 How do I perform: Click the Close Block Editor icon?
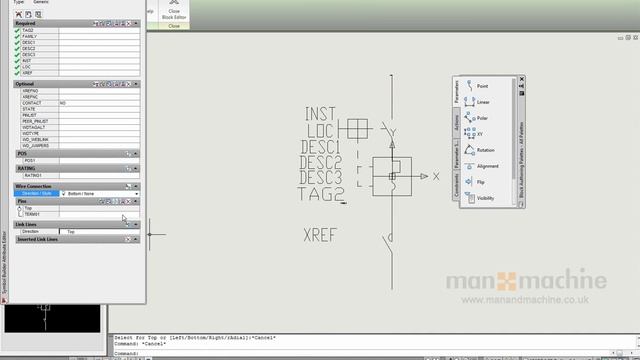point(174,3)
